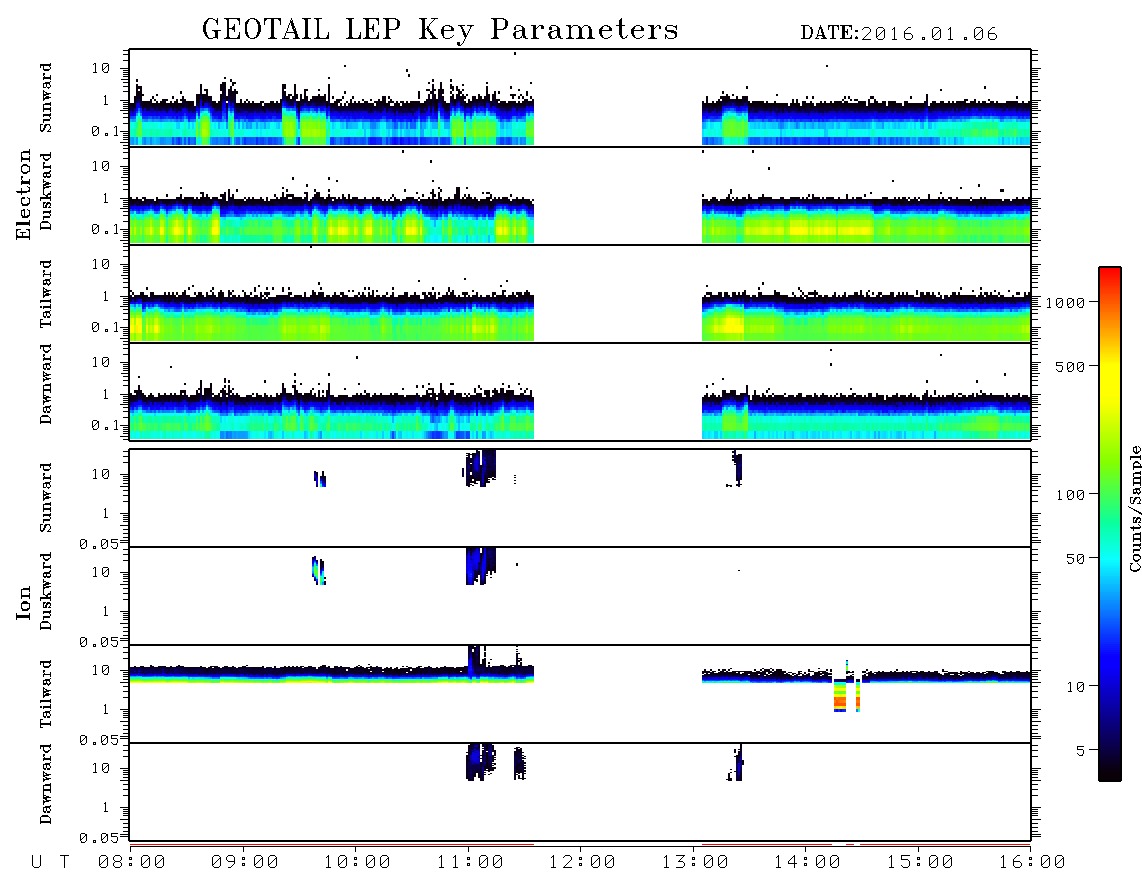Click the Electron Sunward panel label
Screen dimensions: 1142x880
[x=46, y=98]
